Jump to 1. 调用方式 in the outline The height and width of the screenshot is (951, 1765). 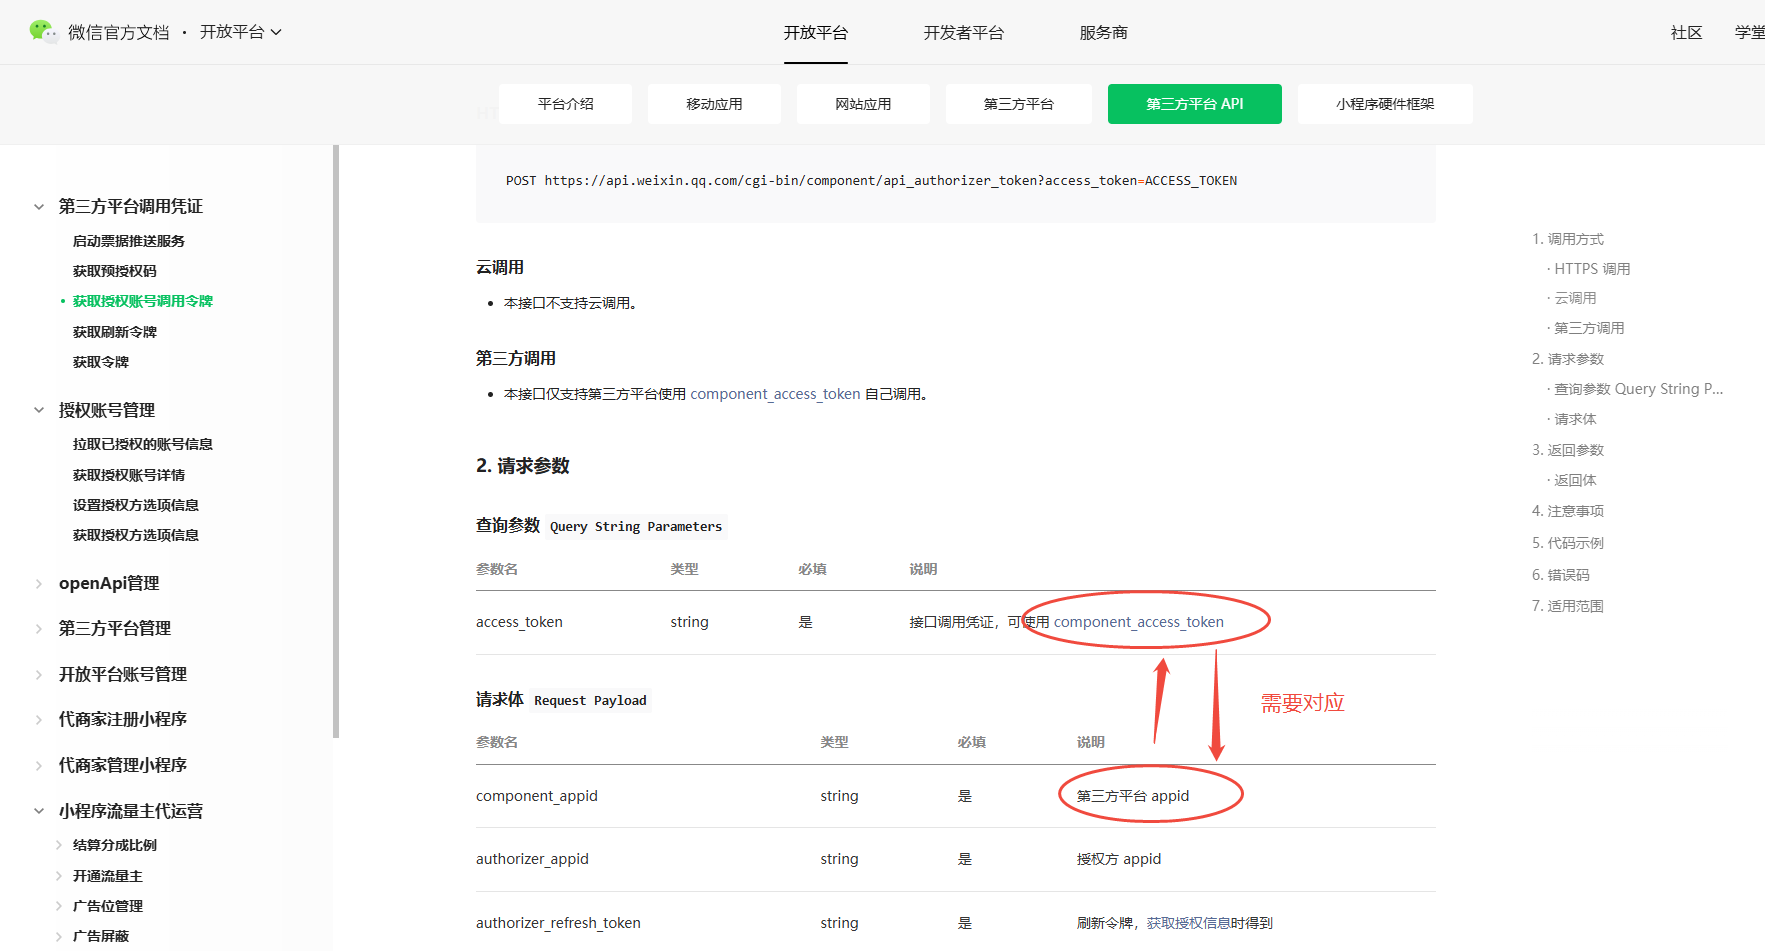coord(1568,239)
